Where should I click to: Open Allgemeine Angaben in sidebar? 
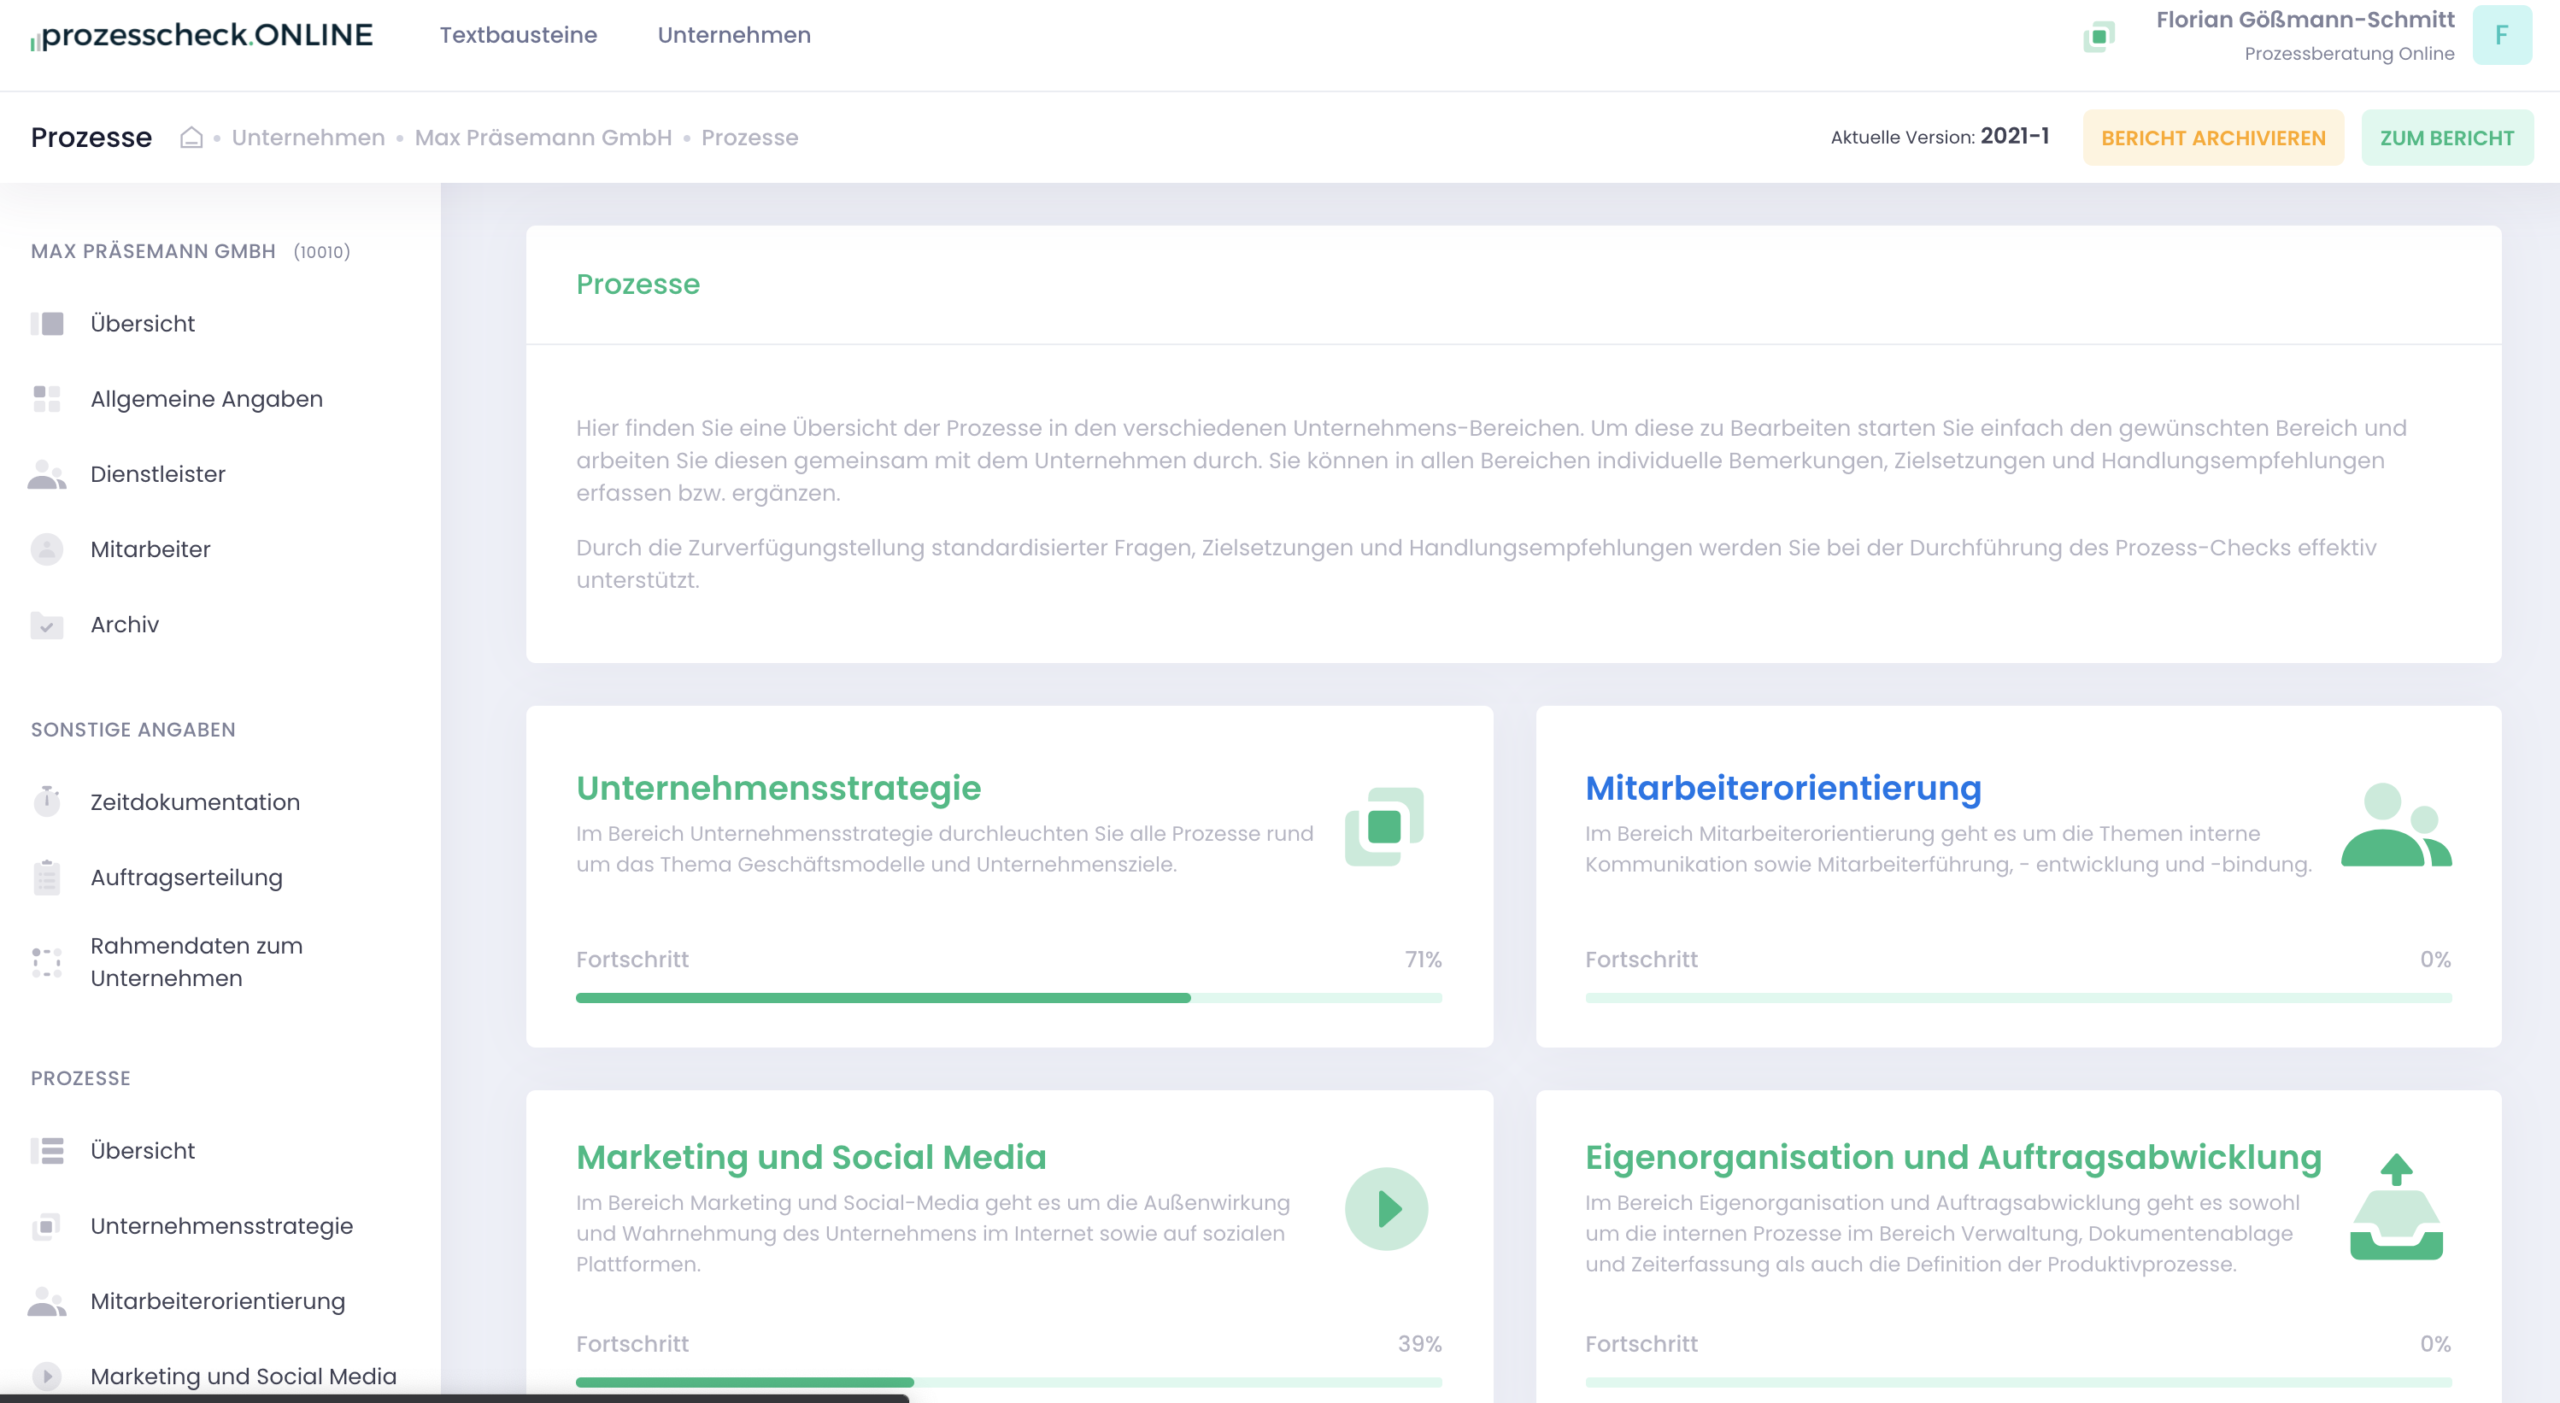coord(206,399)
